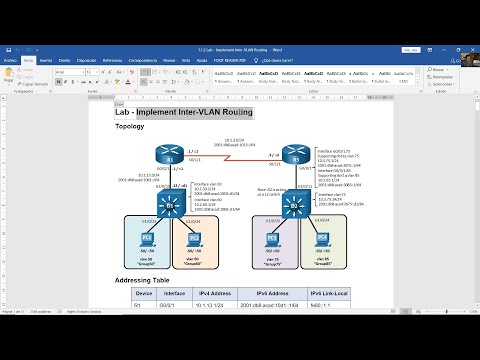This screenshot has height=360, width=480.
Task: Open the Seleccionar dropdown
Action: (441, 84)
